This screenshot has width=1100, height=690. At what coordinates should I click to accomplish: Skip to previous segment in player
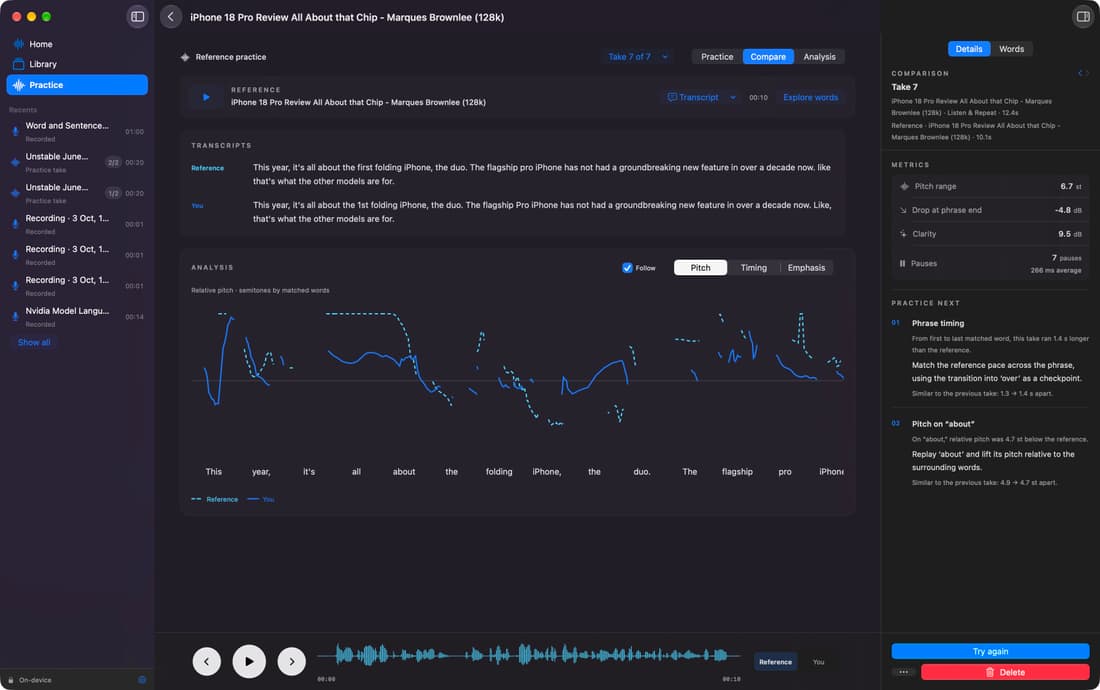[x=206, y=661]
